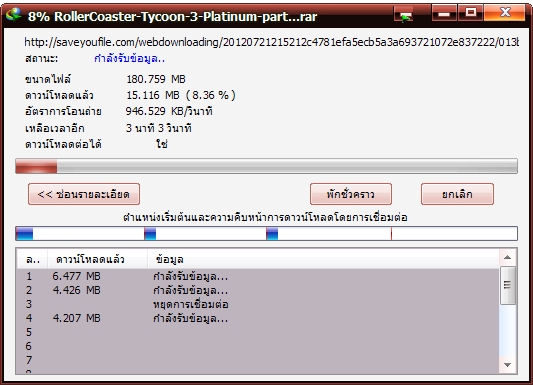Click the 'ล..' number column header
This screenshot has width=533, height=385.
(x=33, y=259)
